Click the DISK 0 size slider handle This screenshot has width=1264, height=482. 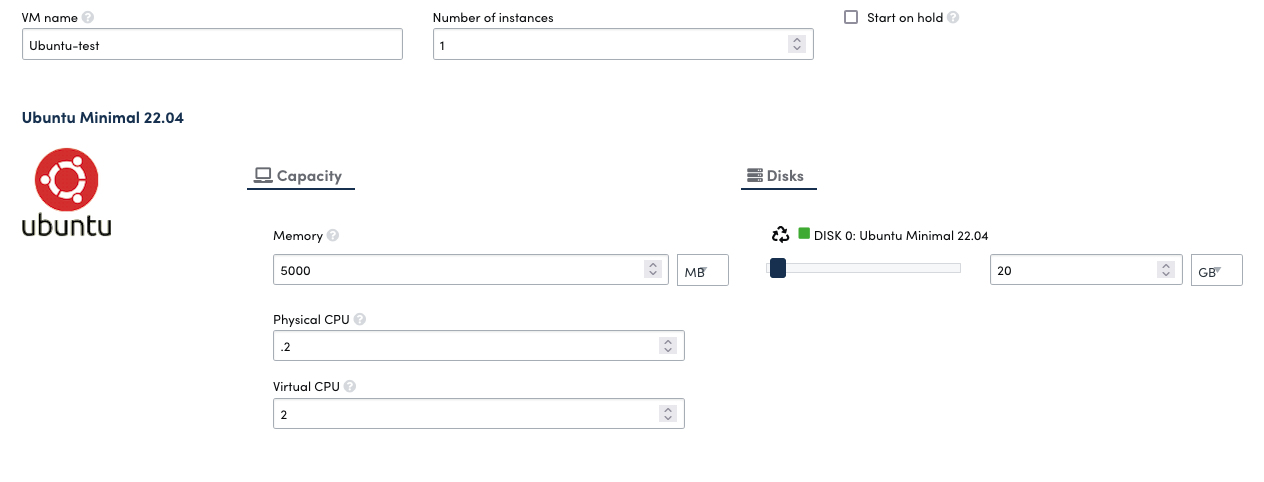tap(777, 268)
